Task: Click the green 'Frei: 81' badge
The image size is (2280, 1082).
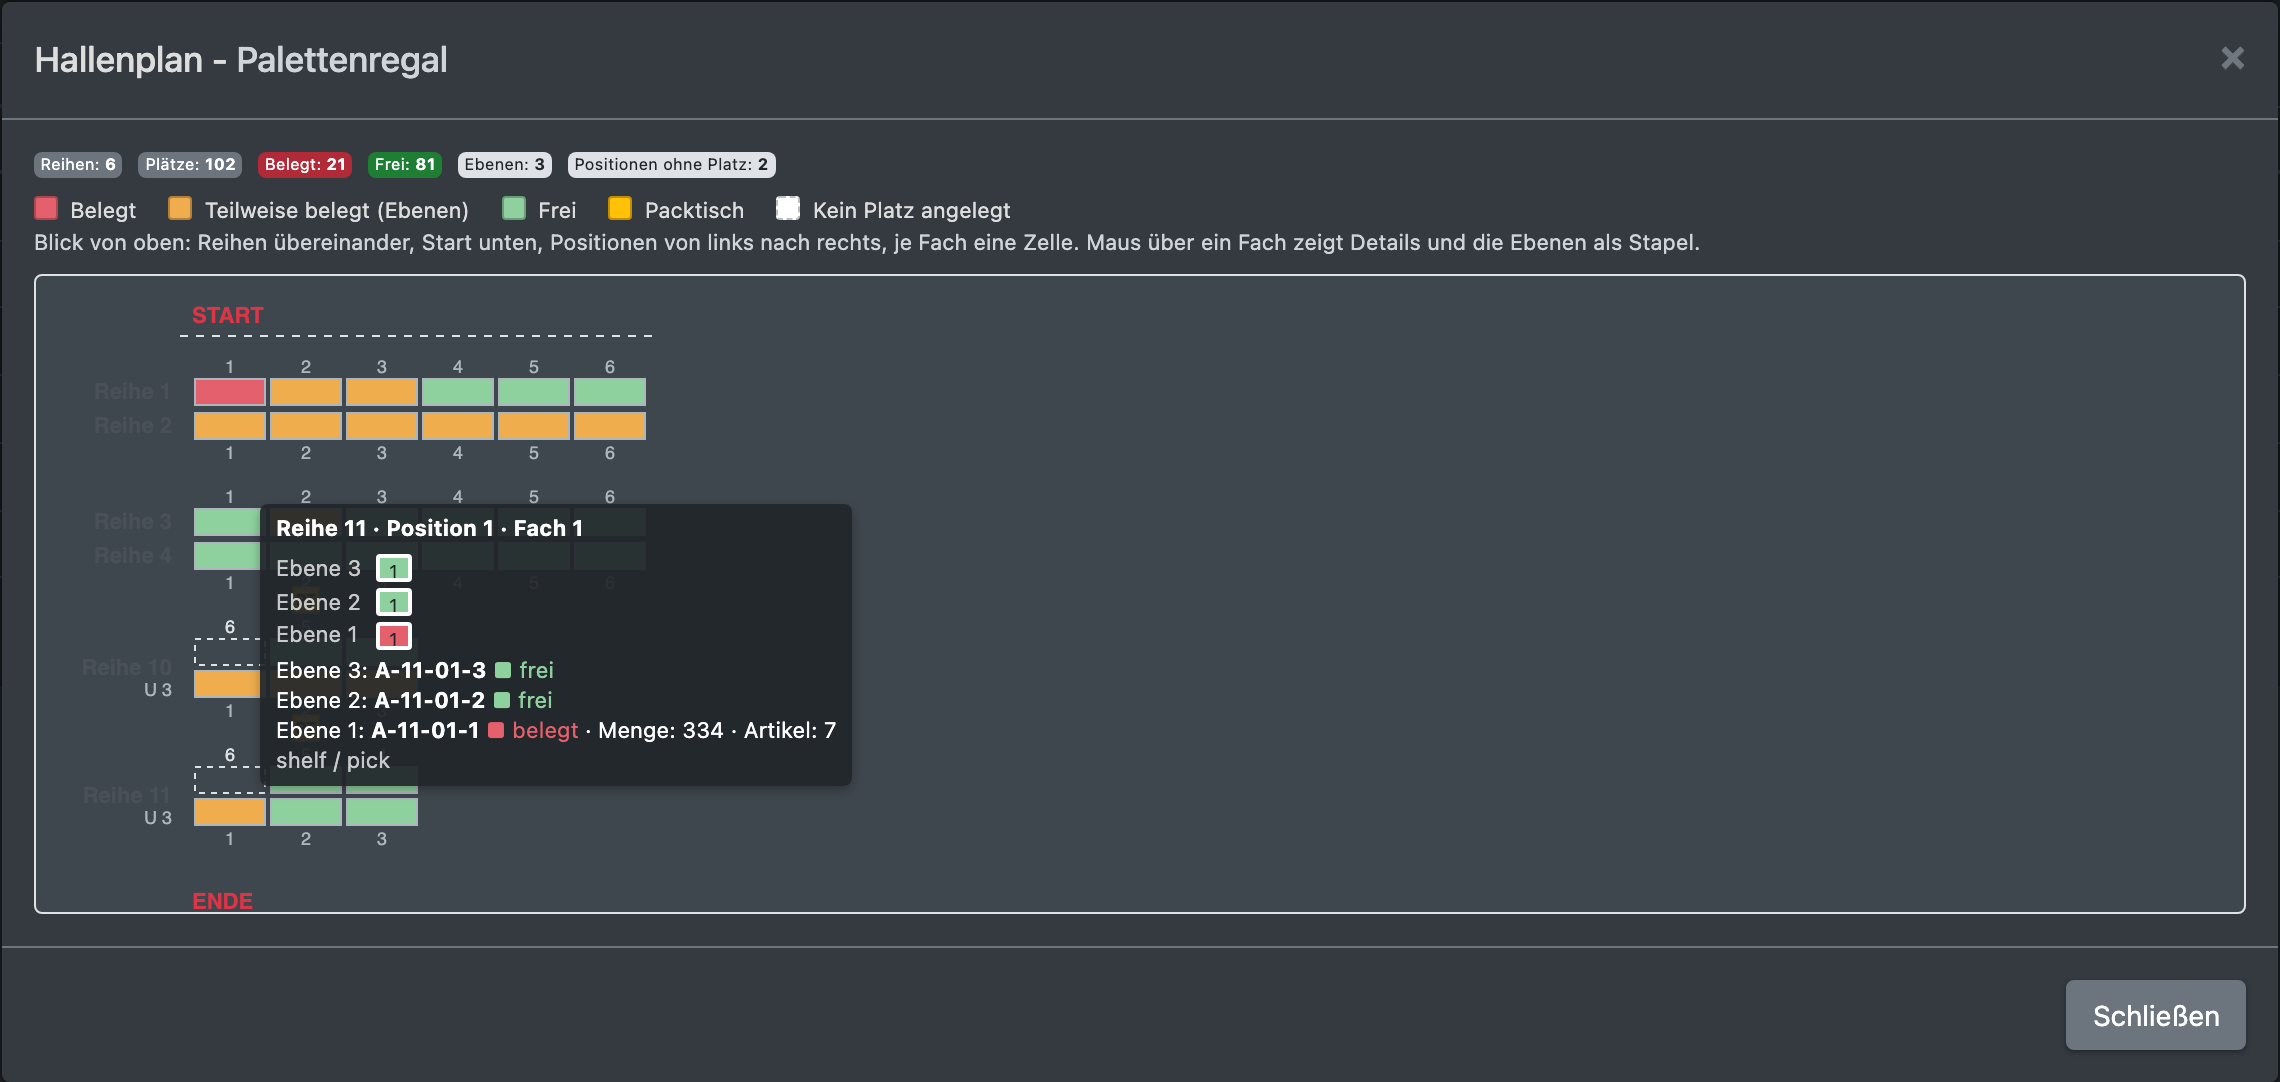Action: (x=405, y=164)
